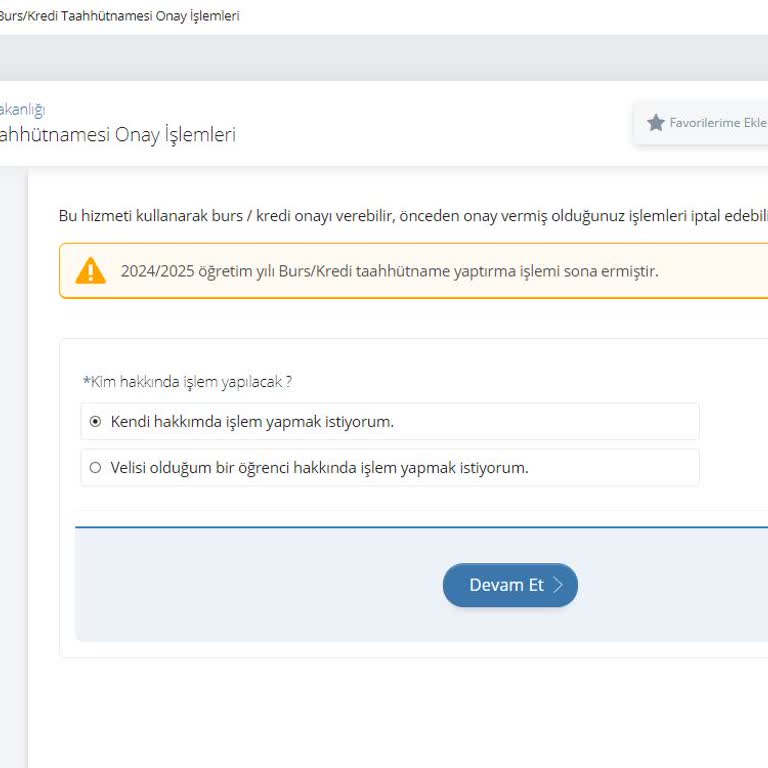Click the page heading 'Onay İşlemleri'

click(175, 134)
